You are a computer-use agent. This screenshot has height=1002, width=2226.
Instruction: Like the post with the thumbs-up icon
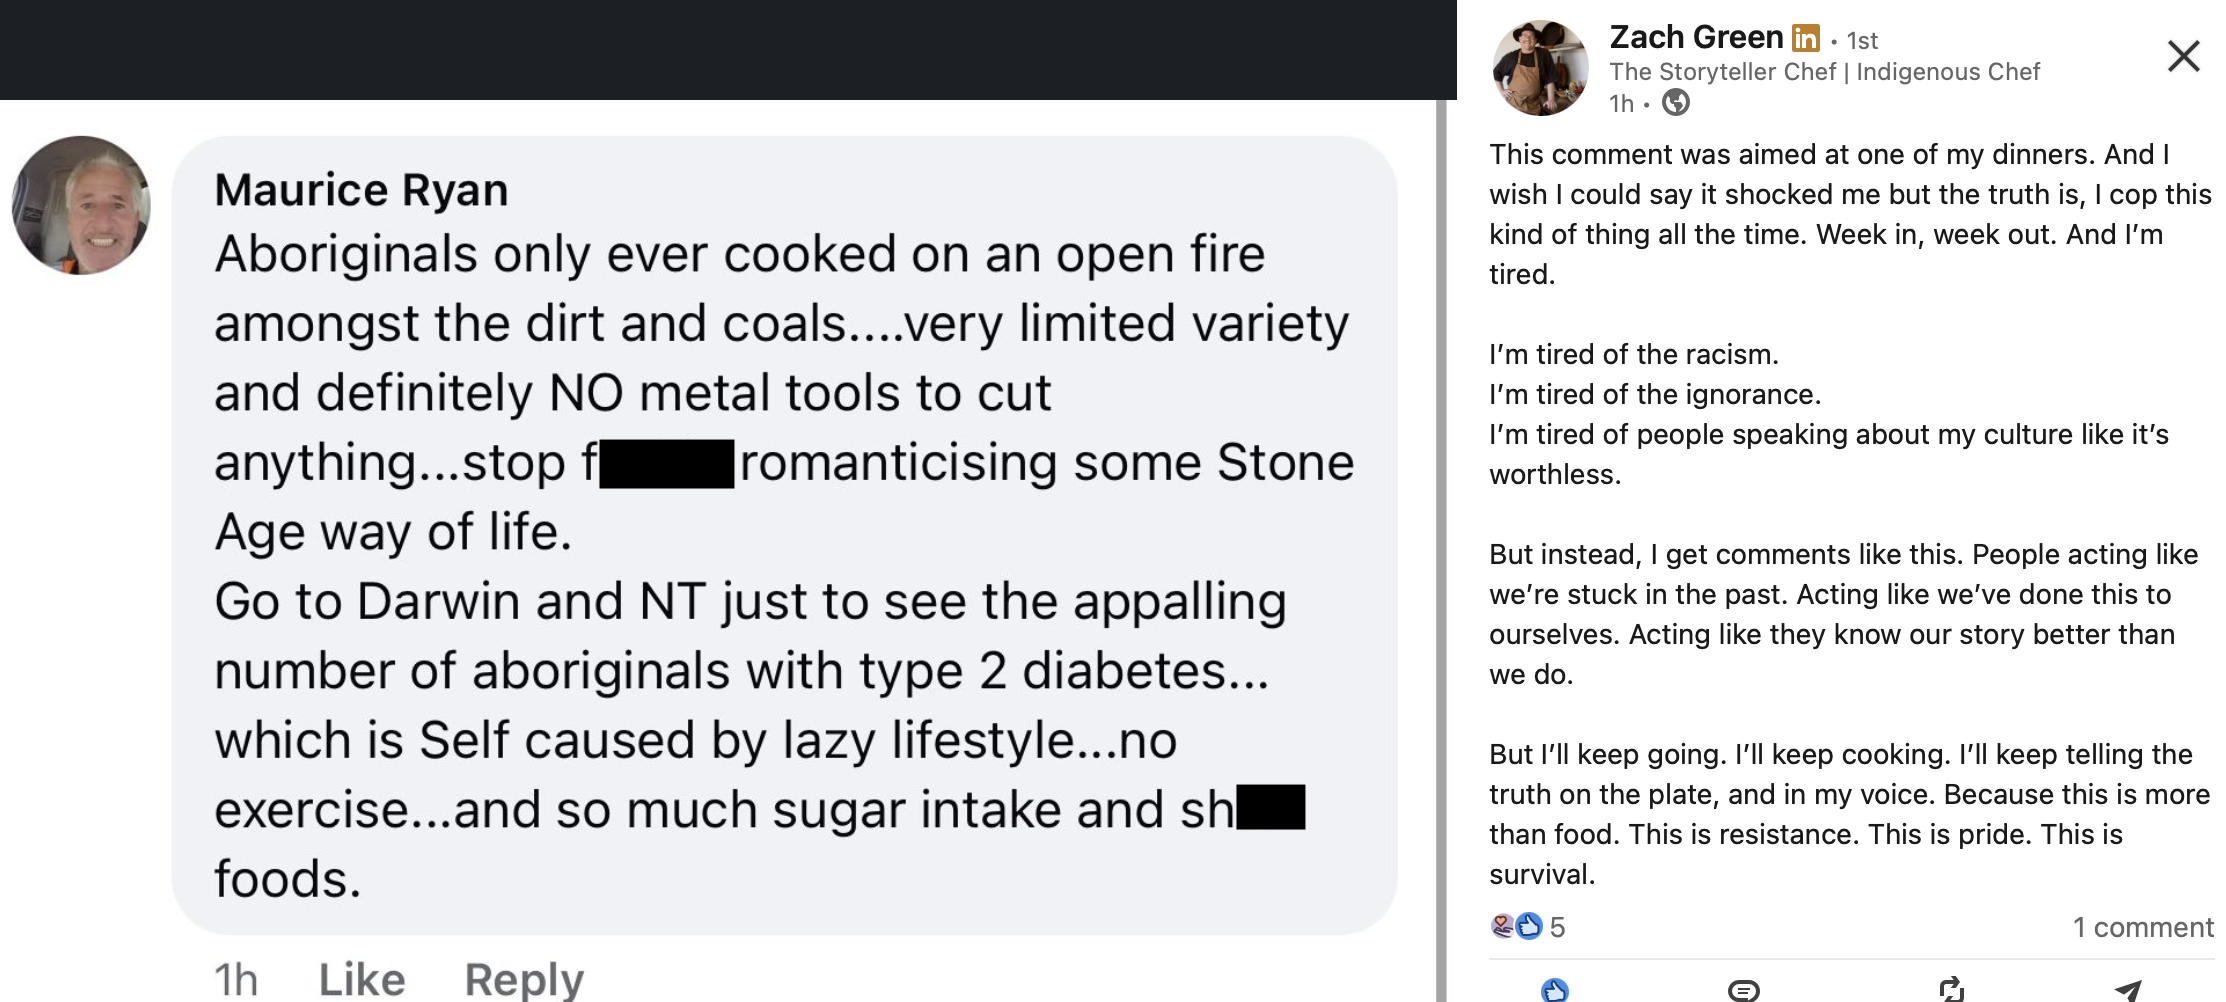click(x=1554, y=990)
